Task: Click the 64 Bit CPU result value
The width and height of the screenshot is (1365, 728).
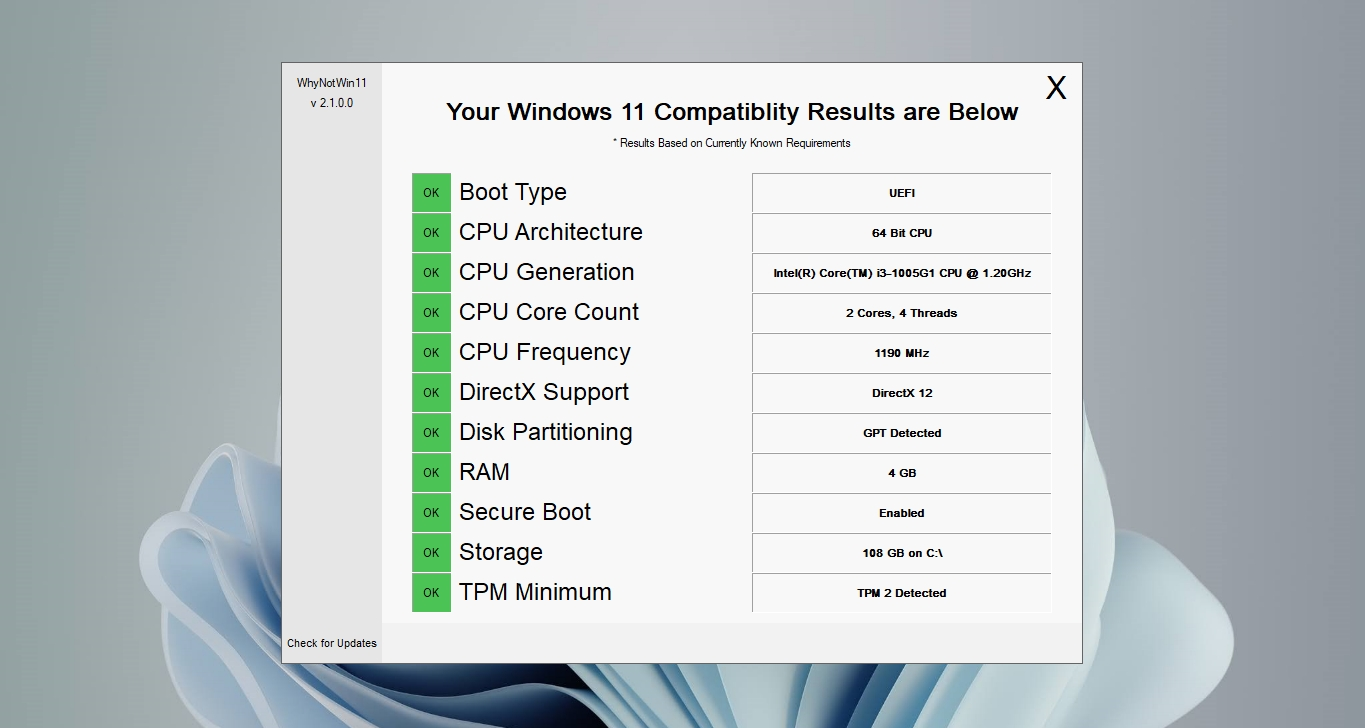Action: [x=902, y=233]
